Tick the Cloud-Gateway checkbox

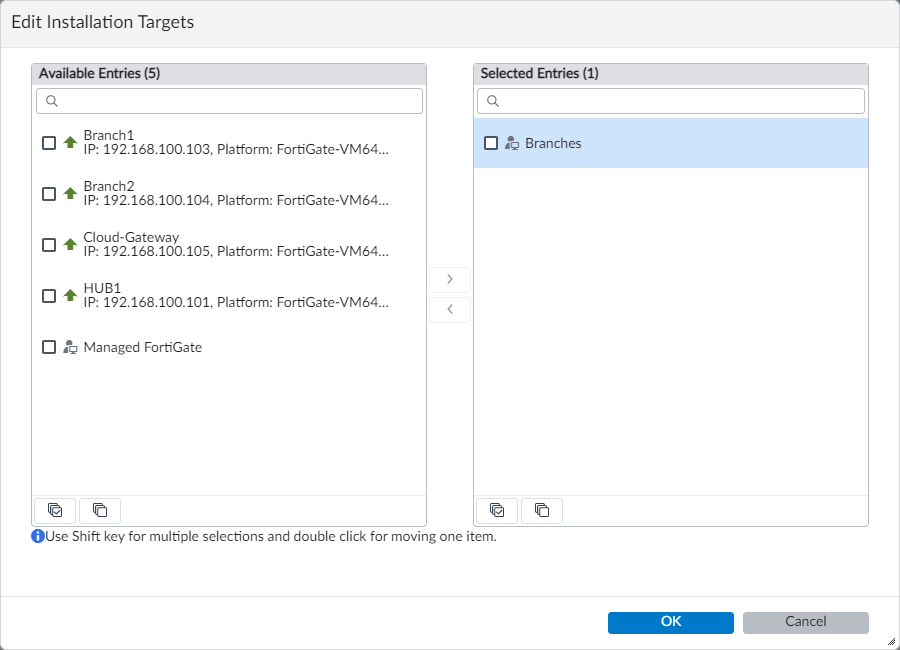click(49, 245)
